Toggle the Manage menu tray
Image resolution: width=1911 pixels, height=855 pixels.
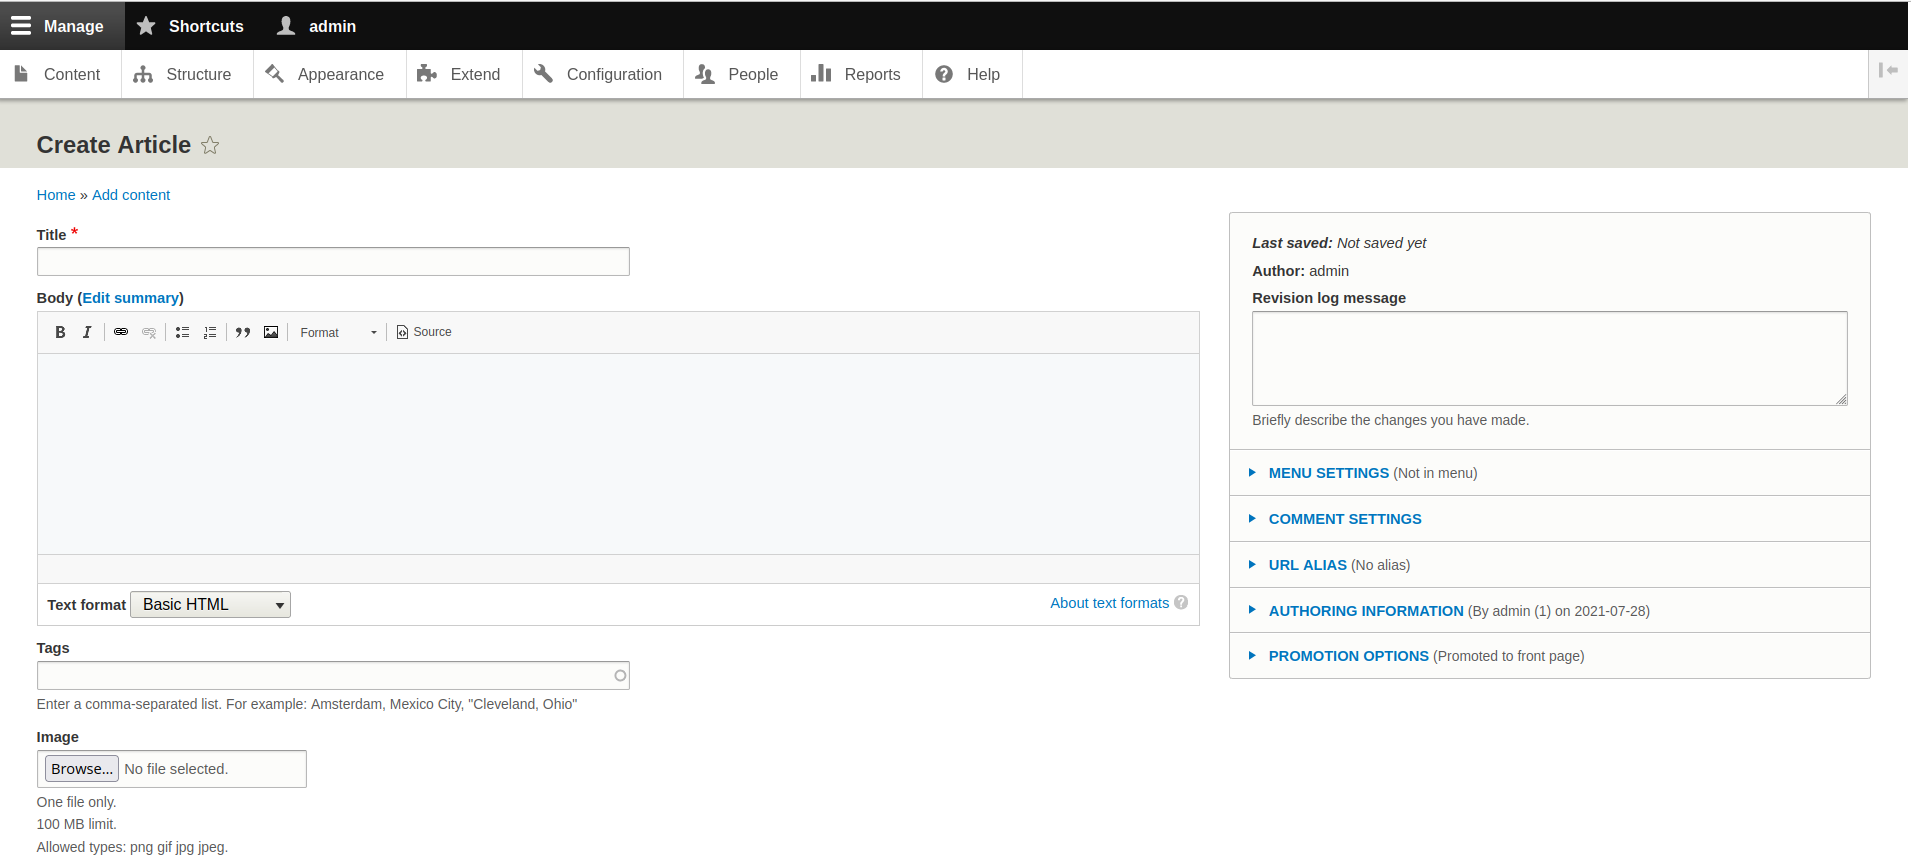pos(59,26)
